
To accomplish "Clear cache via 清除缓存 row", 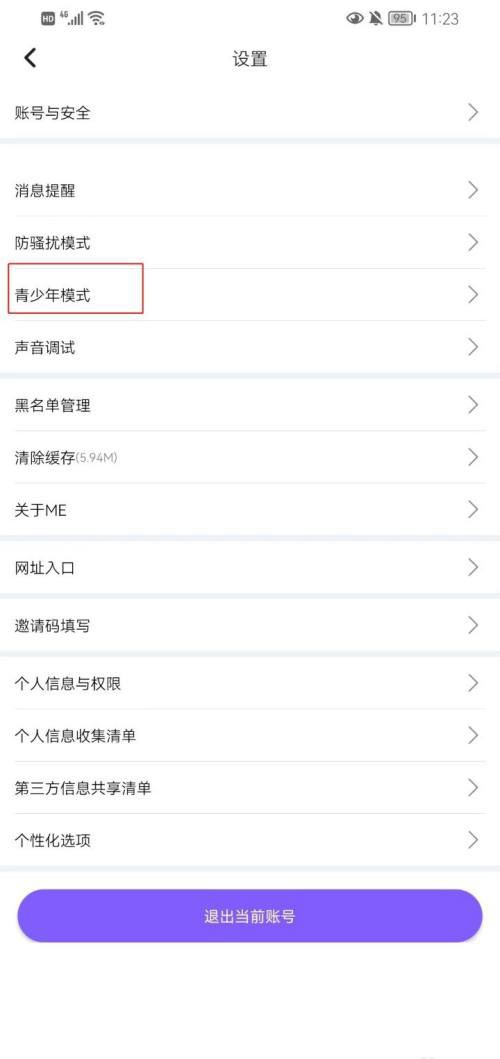I will [250, 457].
